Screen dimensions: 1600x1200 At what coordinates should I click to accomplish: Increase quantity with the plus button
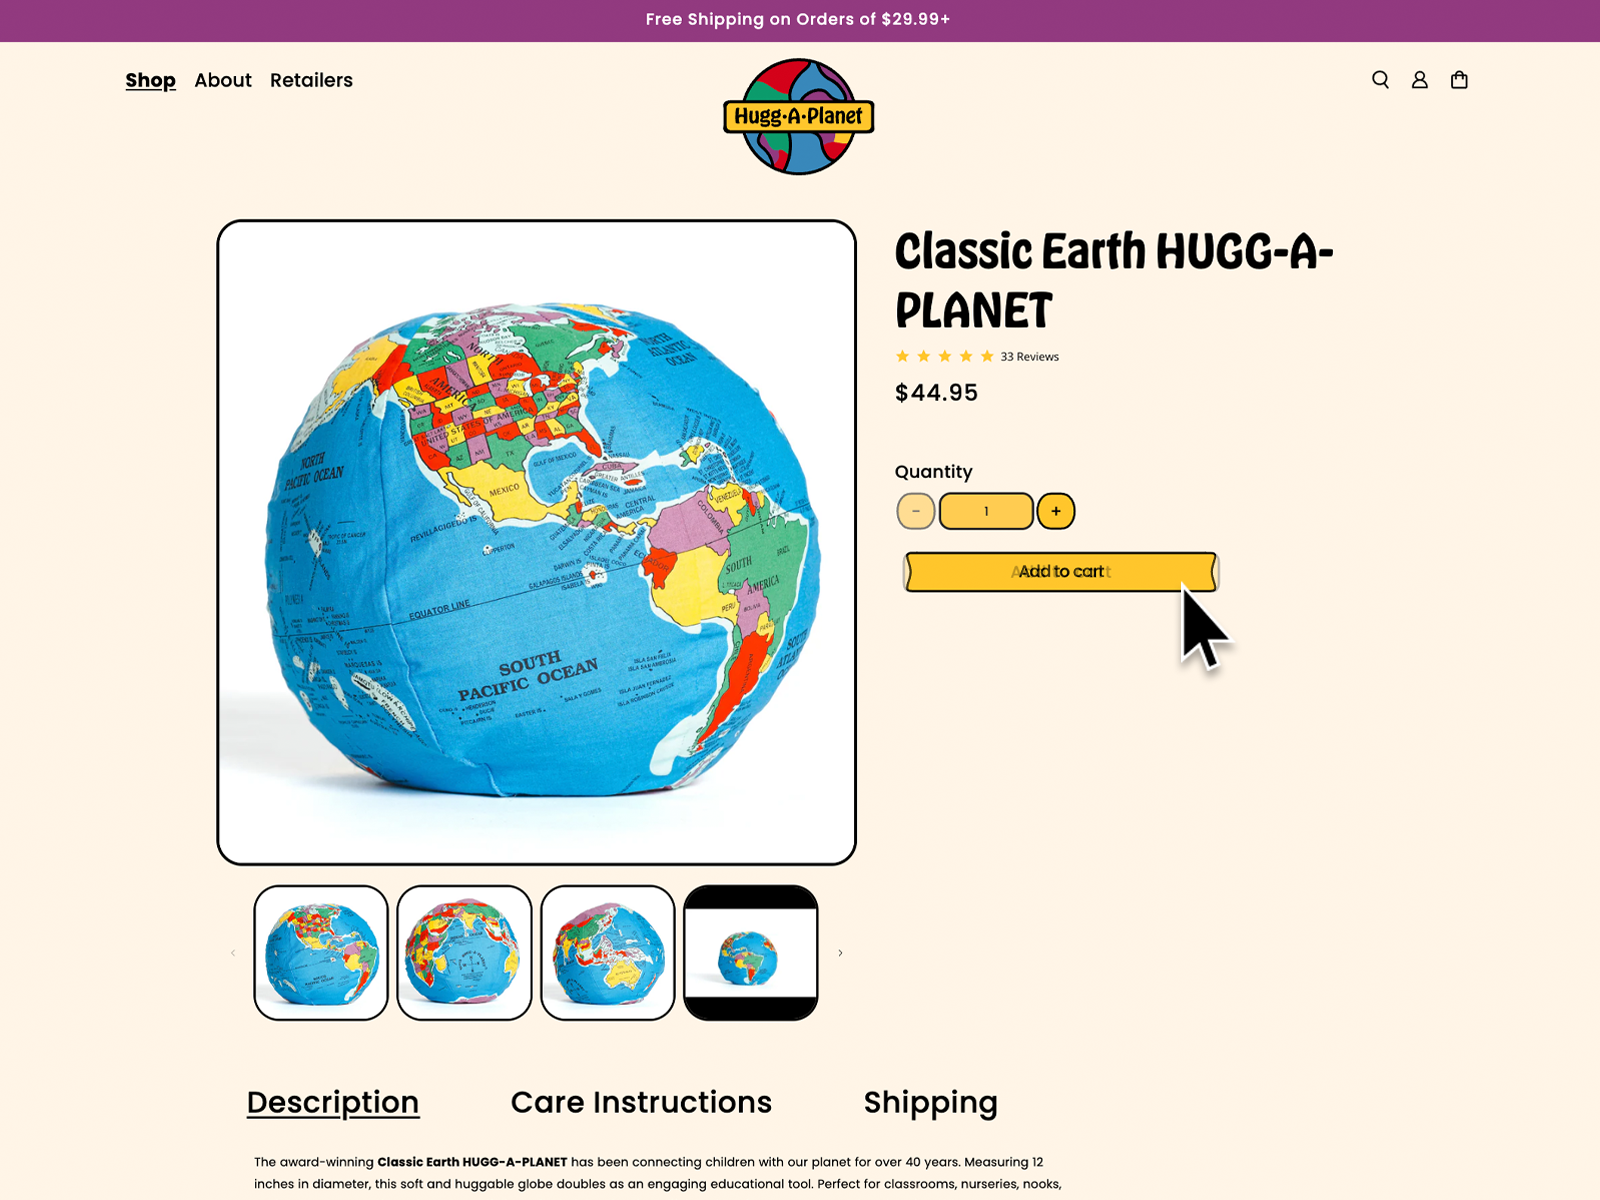1056,511
